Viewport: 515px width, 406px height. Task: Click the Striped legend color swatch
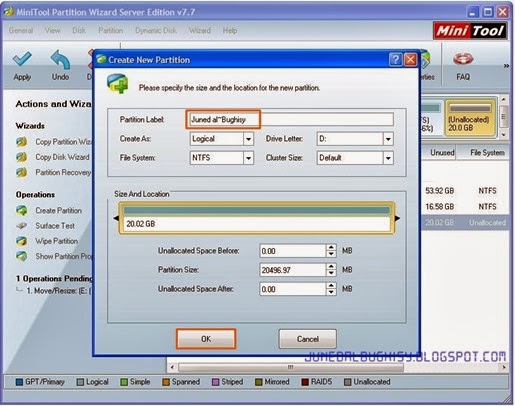(x=216, y=382)
